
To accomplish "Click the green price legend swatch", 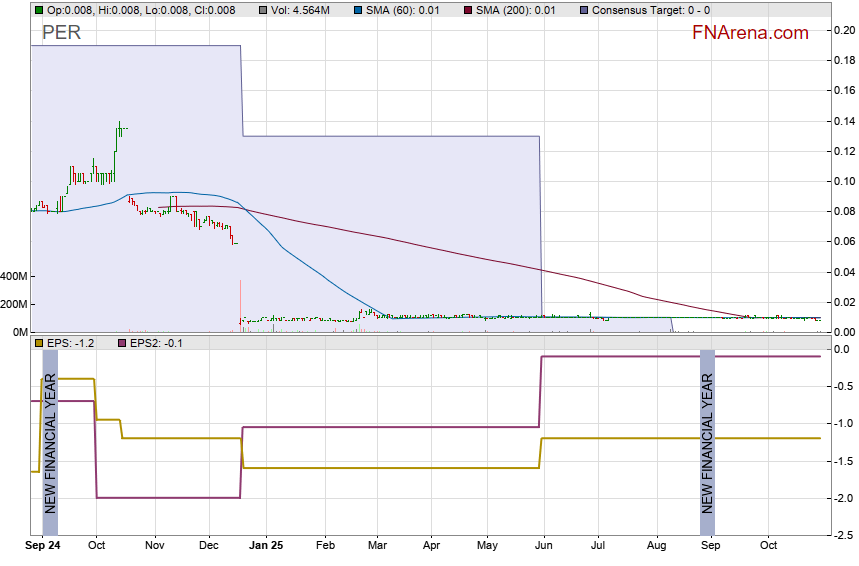I will (x=39, y=10).
